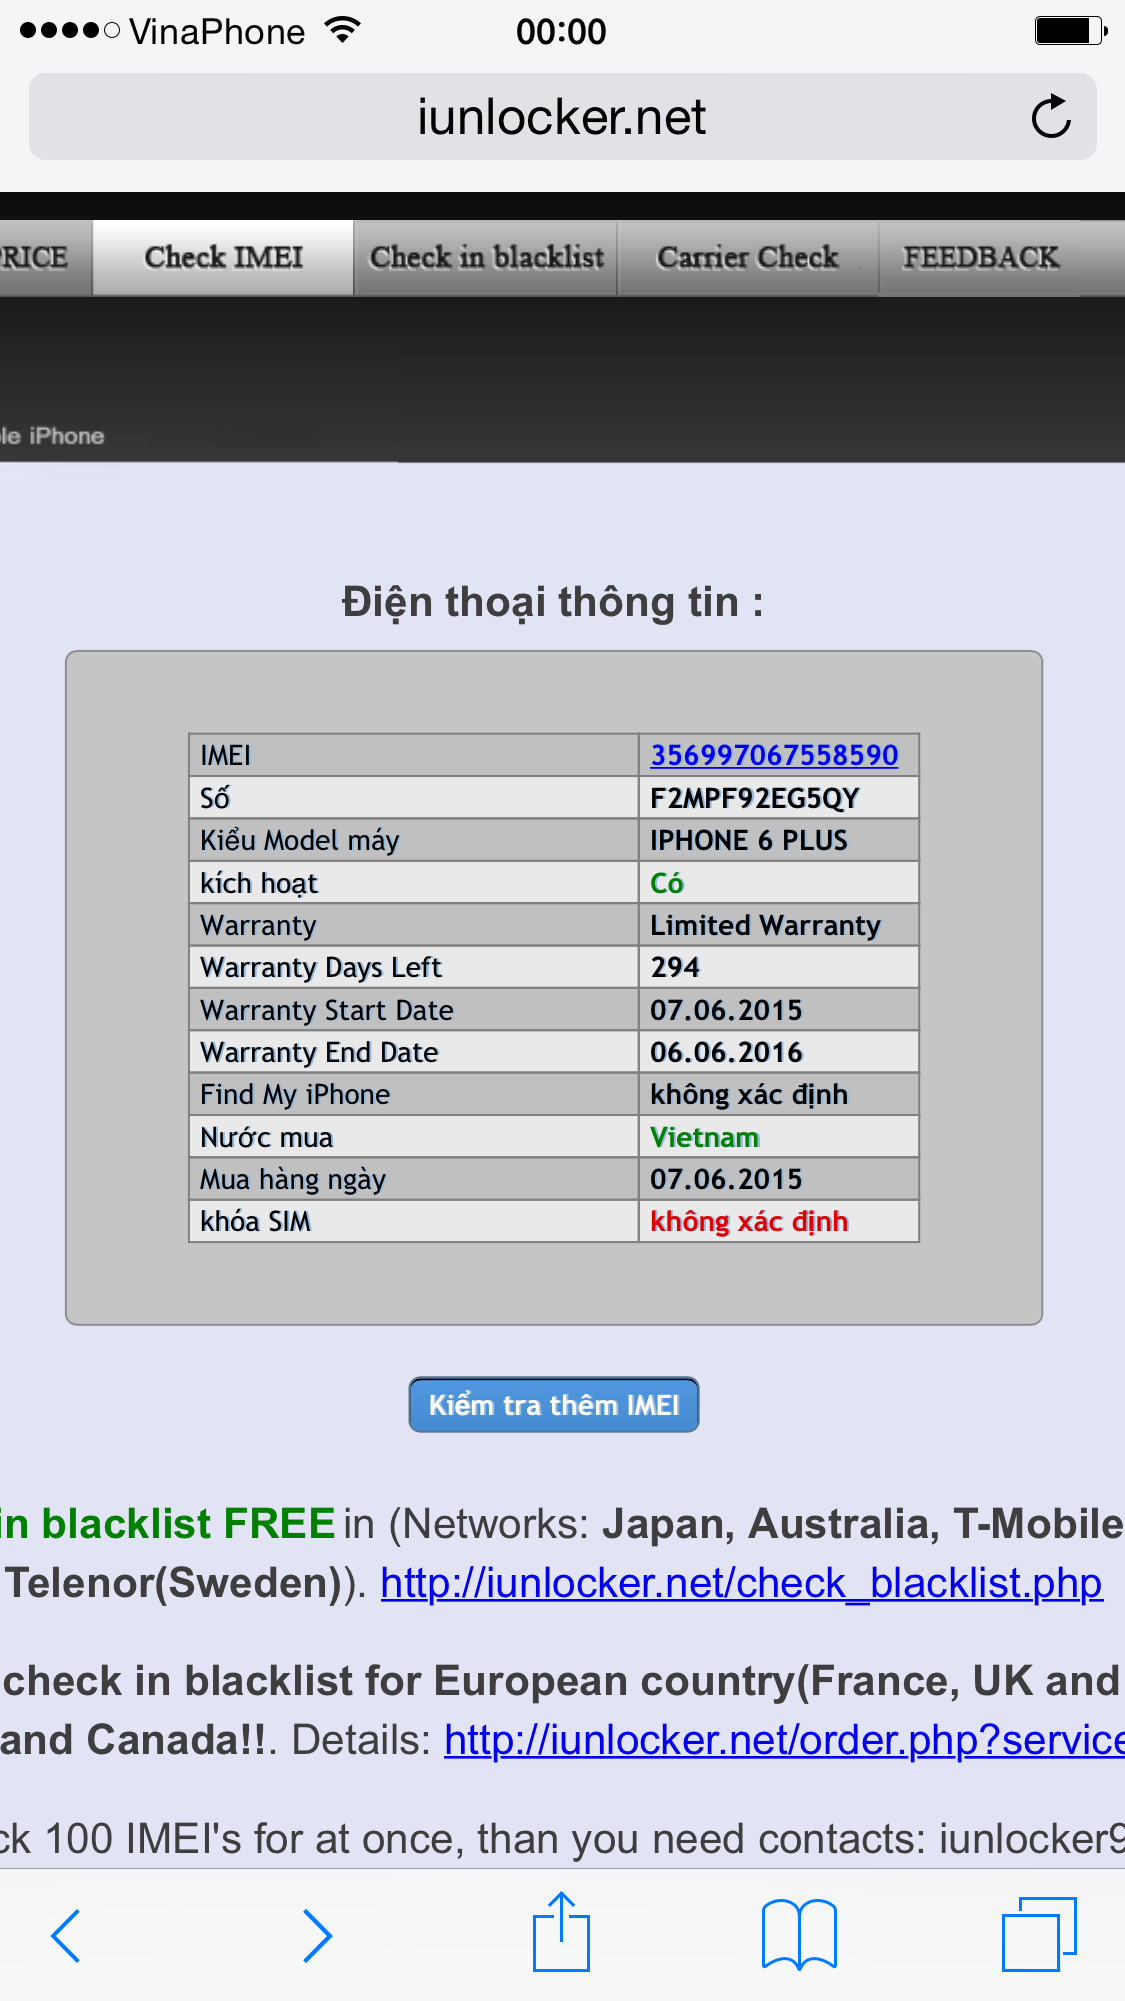Follow the check_blacklist.php link

tap(741, 1583)
